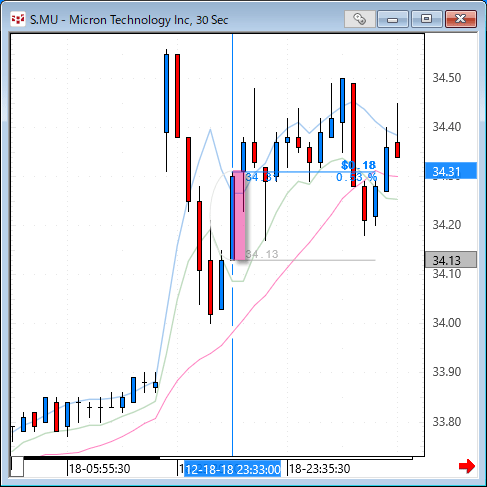This screenshot has height=487, width=487.
Task: Click the chart link chain icon
Action: tap(360, 19)
